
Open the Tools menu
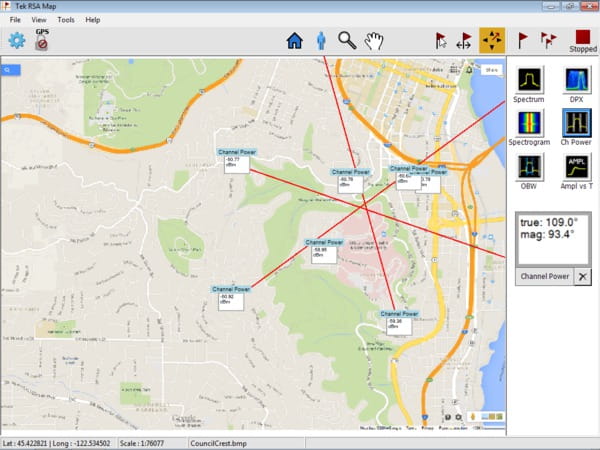pyautogui.click(x=66, y=20)
